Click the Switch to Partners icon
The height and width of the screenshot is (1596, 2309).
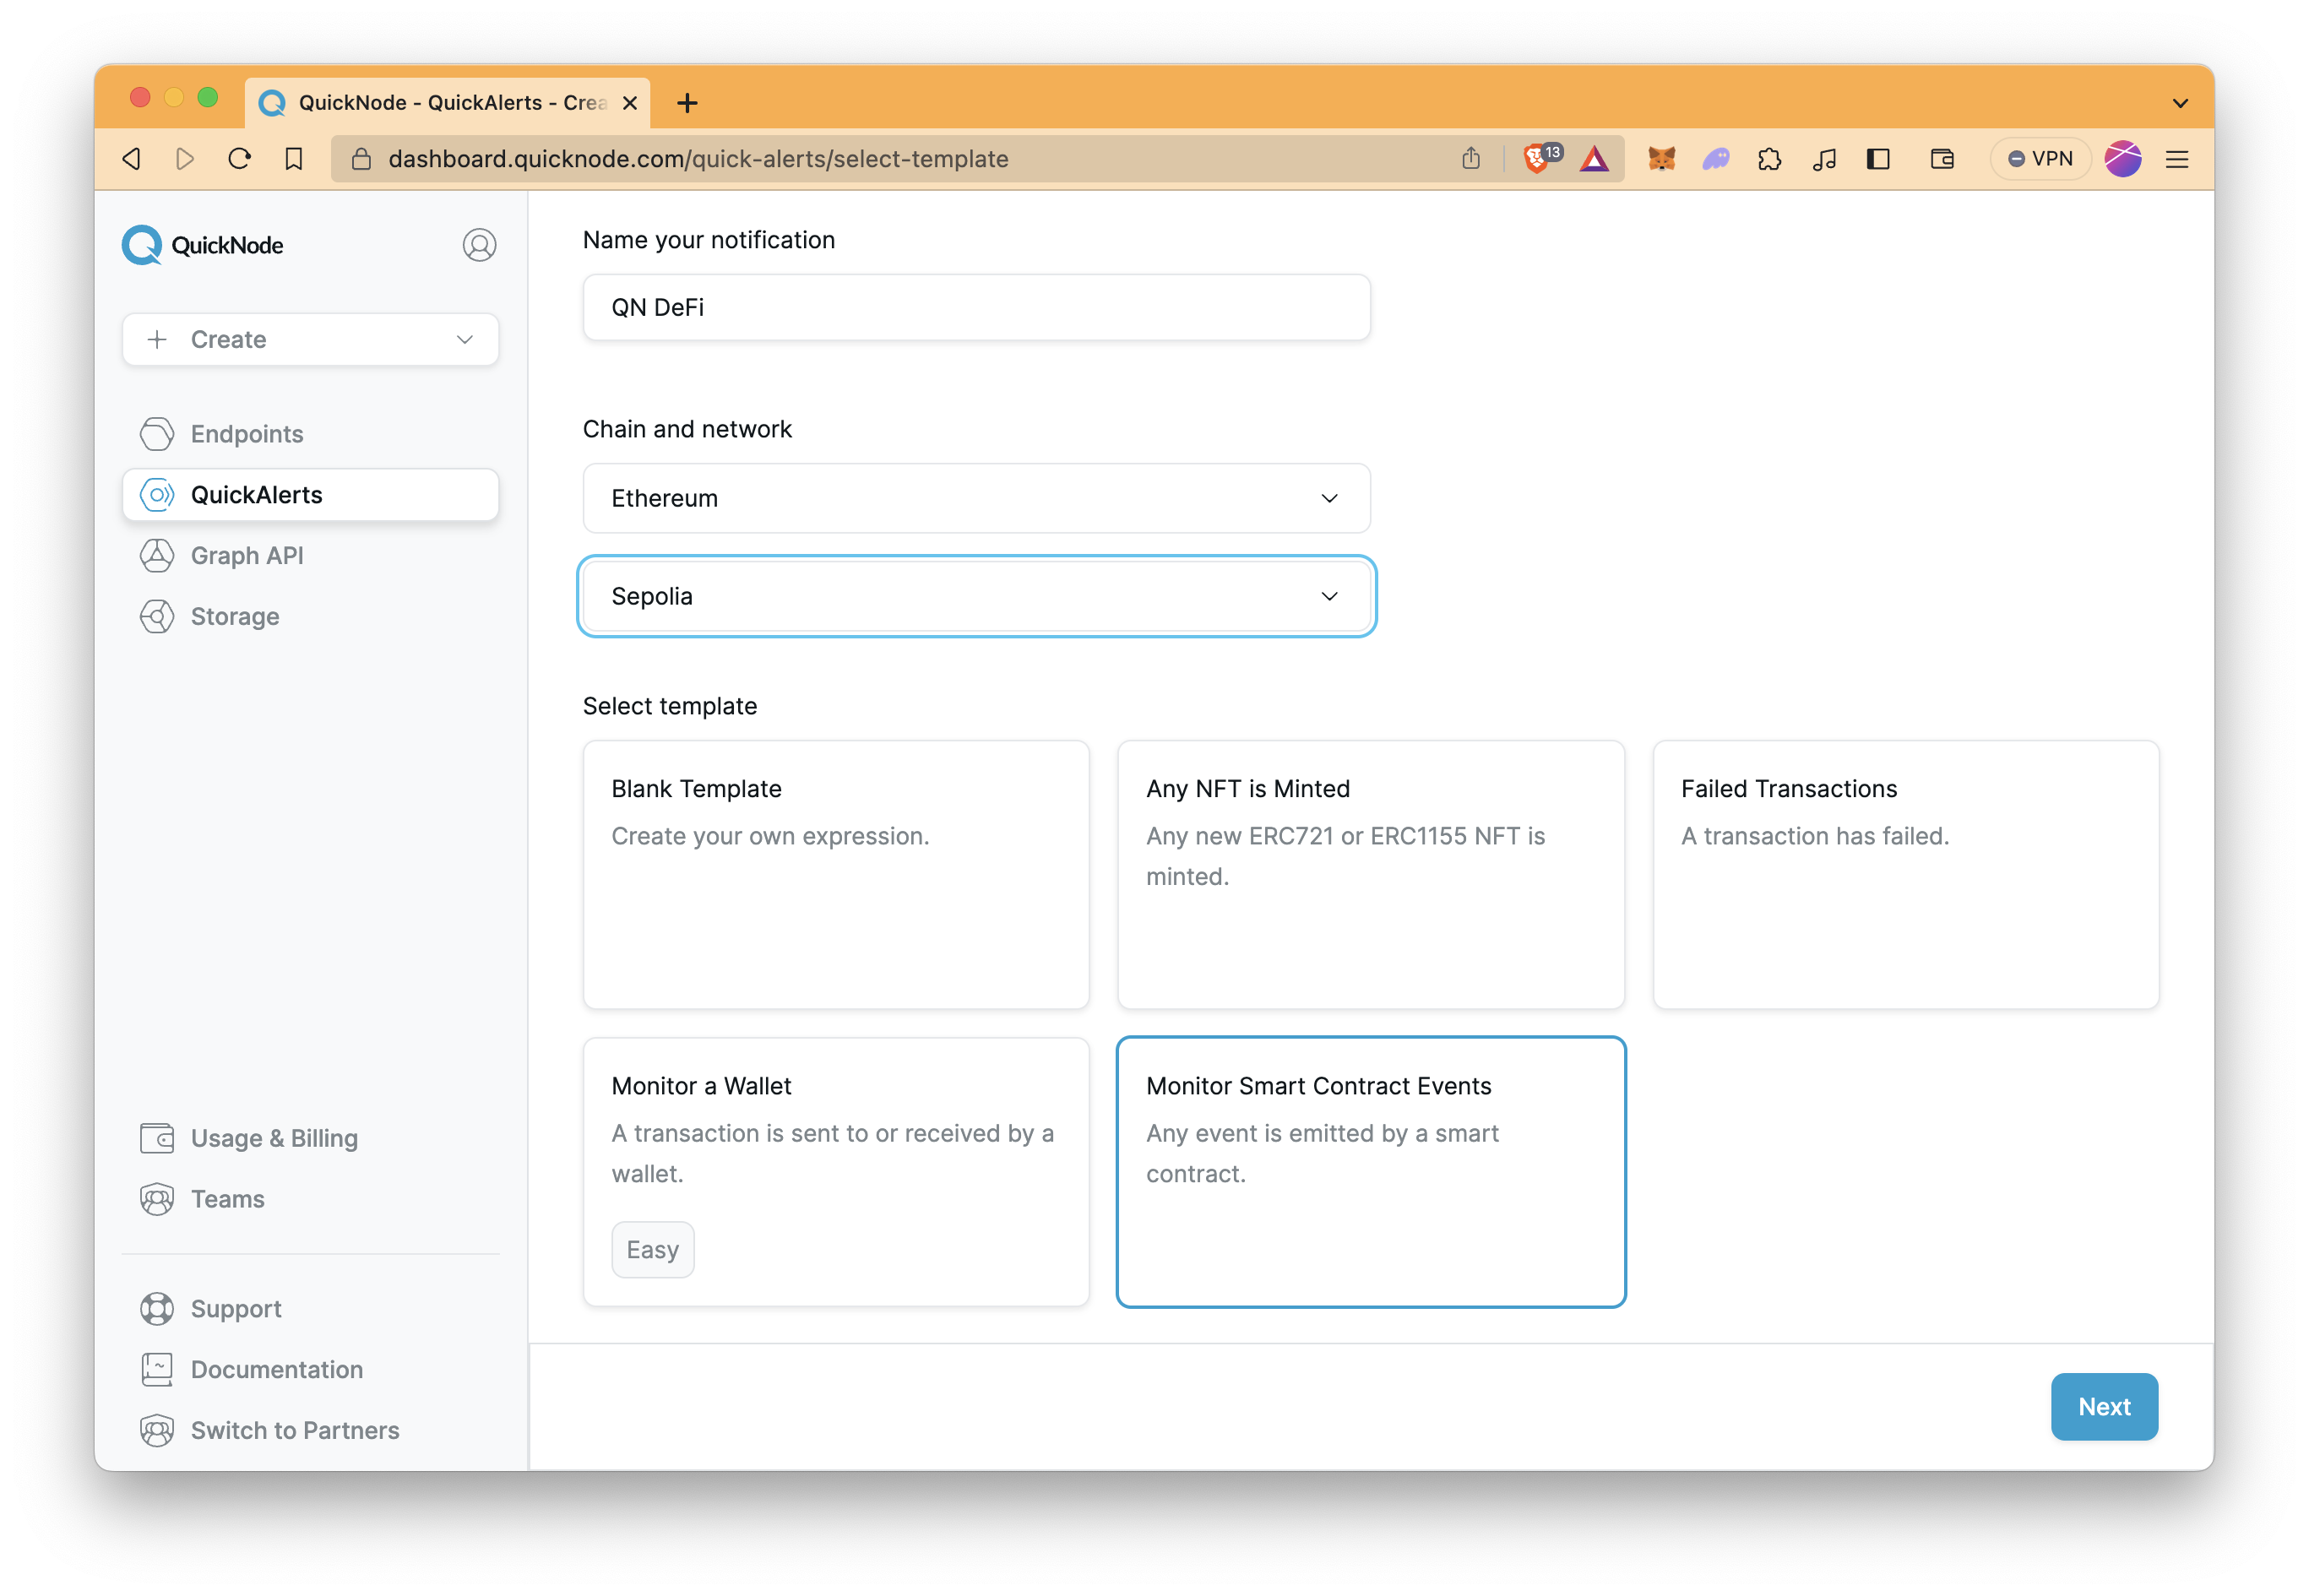157,1431
